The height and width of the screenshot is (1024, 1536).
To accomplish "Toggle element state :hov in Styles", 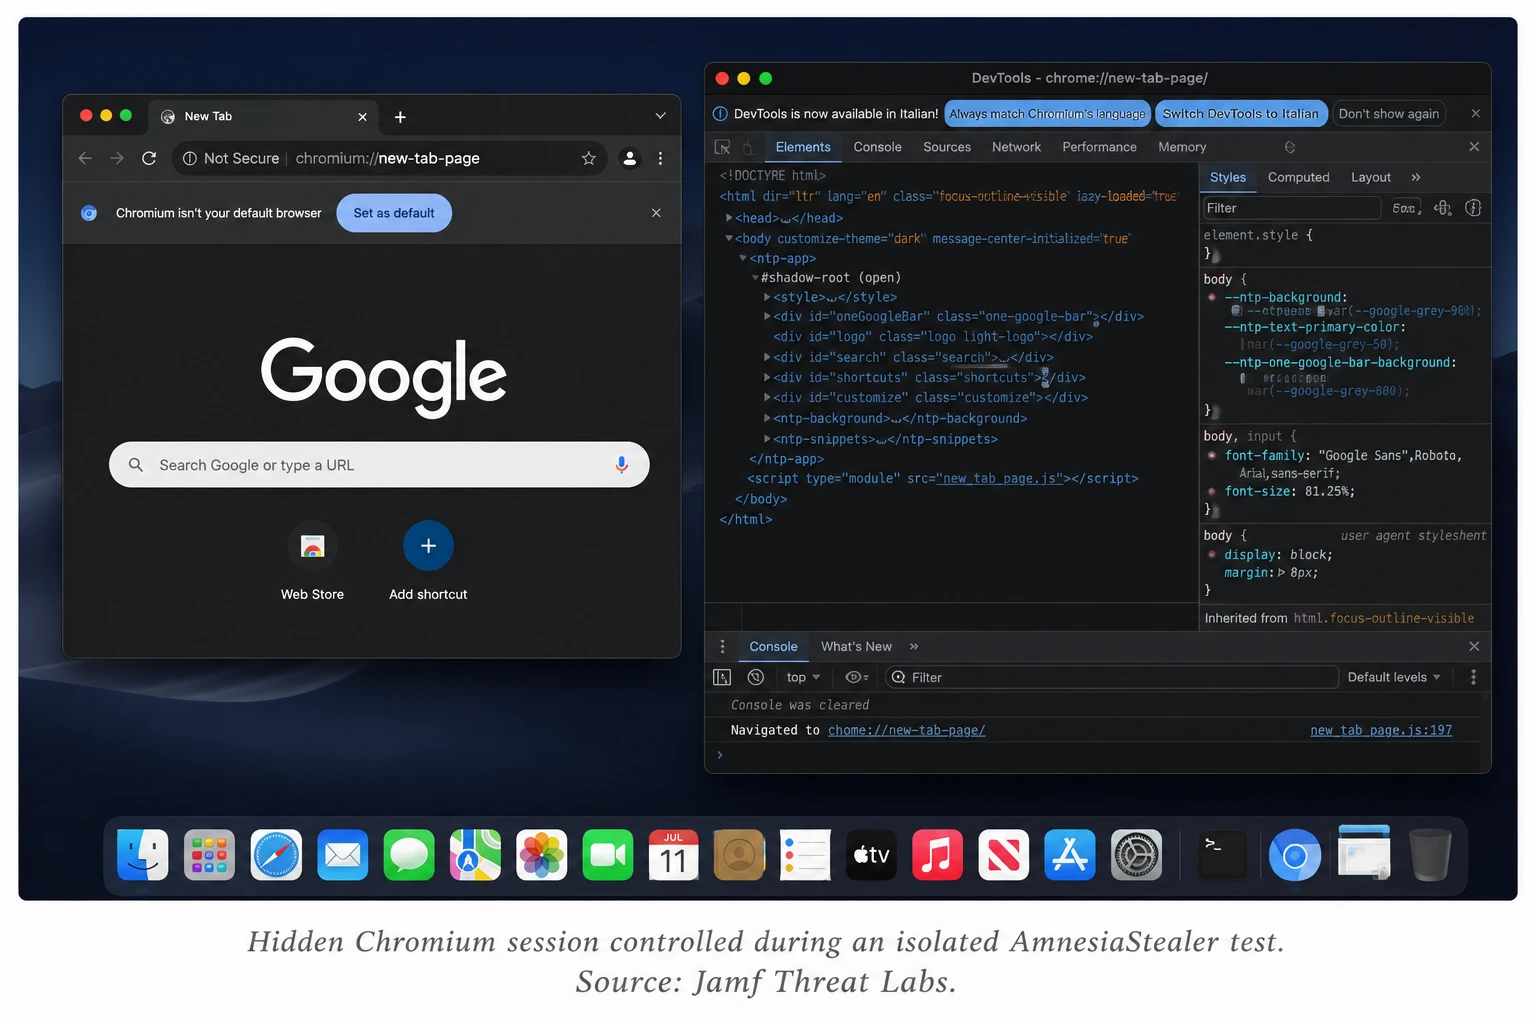I will click(x=1405, y=208).
